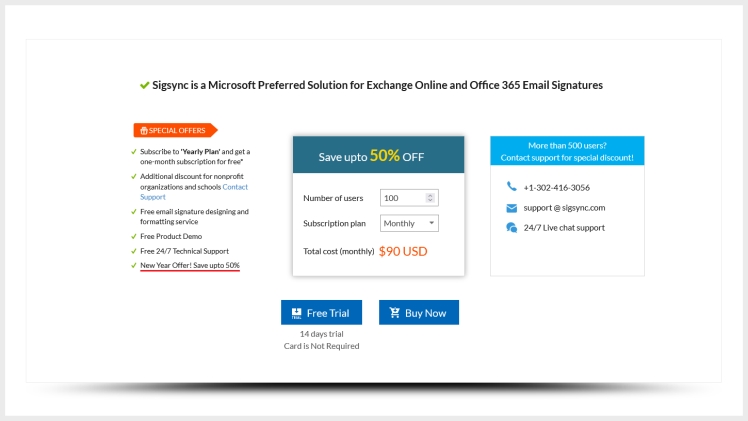Follow the Contact Support link
This screenshot has width=748, height=421.
click(235, 187)
